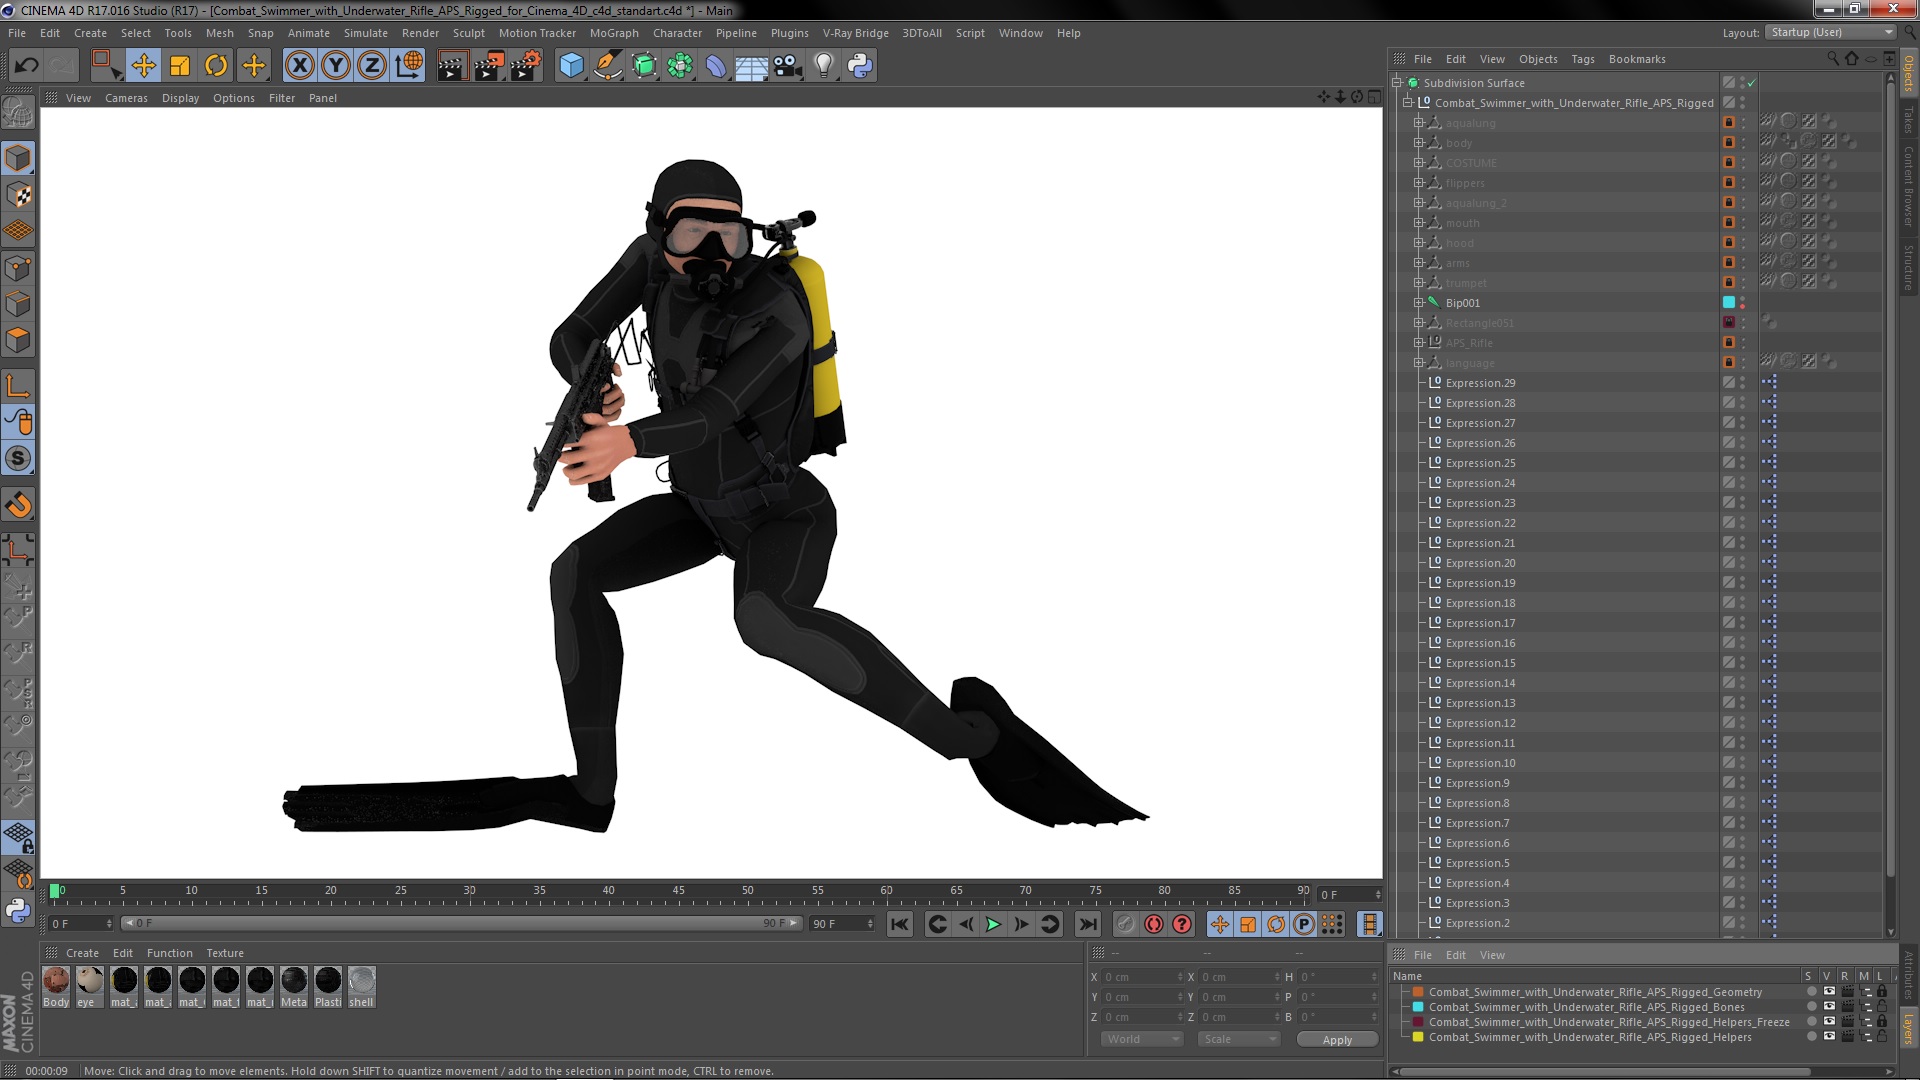Open the World coordinate dropdown

point(1143,1039)
